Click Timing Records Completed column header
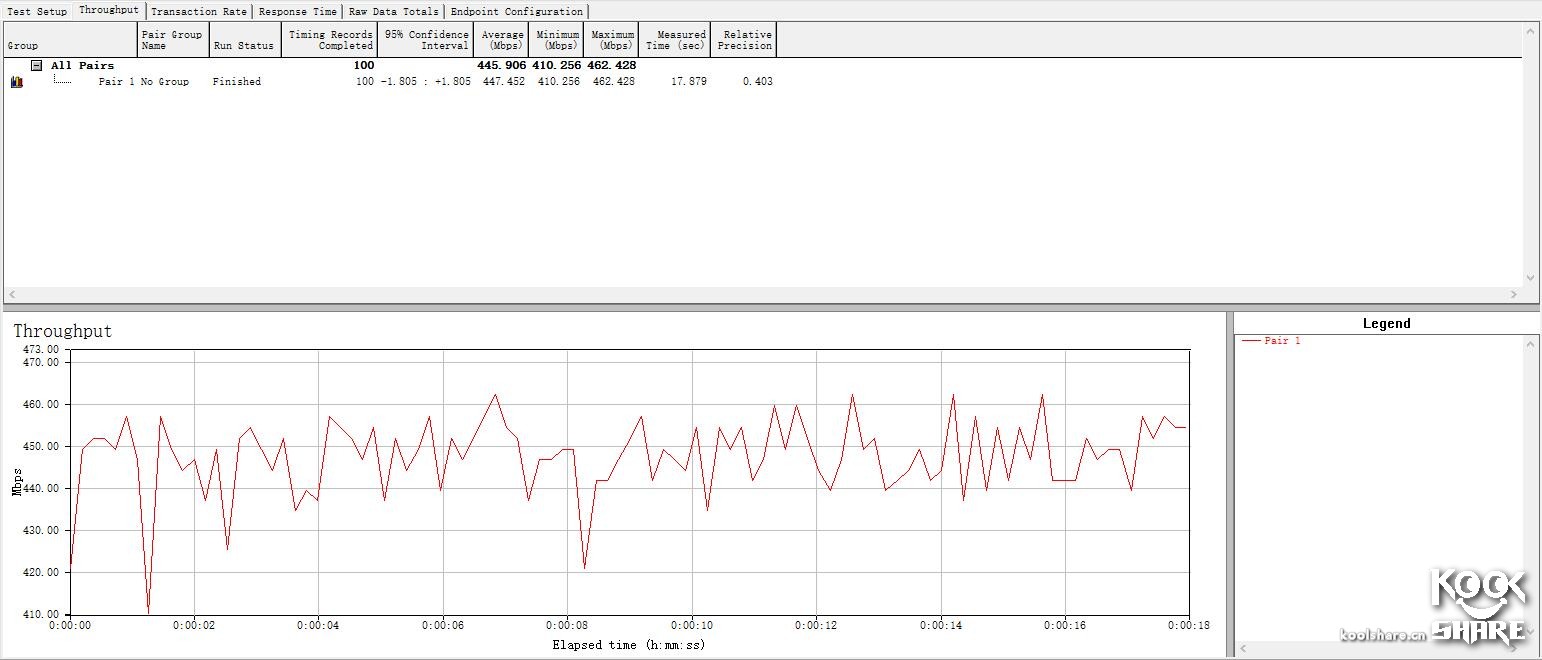The width and height of the screenshot is (1542, 660). point(330,40)
